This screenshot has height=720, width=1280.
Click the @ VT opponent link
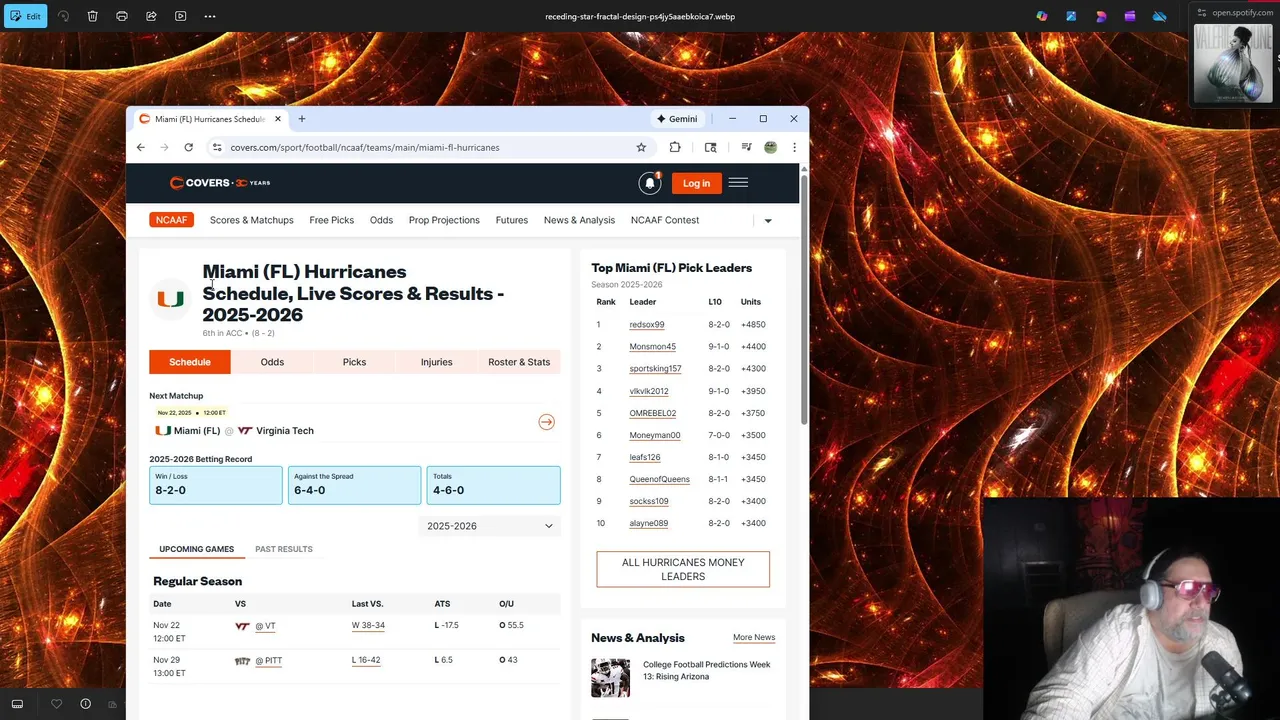click(265, 626)
